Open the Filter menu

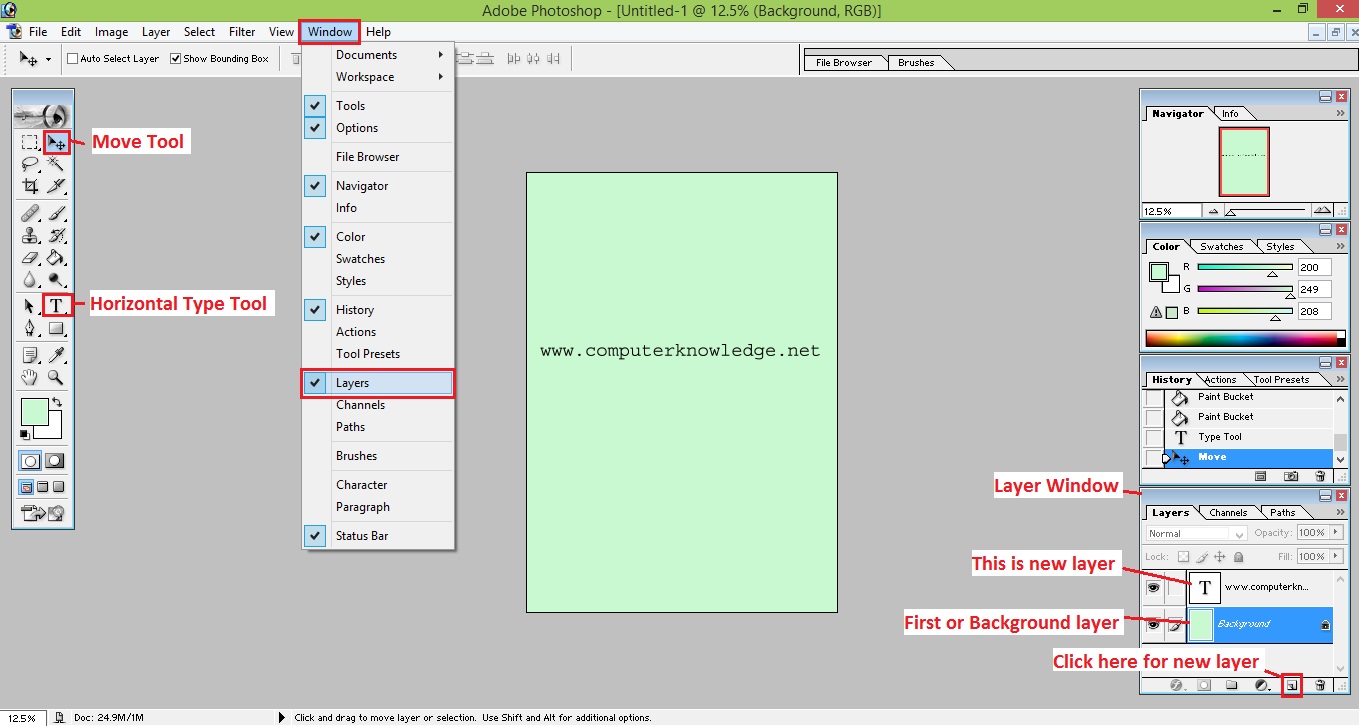click(x=242, y=32)
